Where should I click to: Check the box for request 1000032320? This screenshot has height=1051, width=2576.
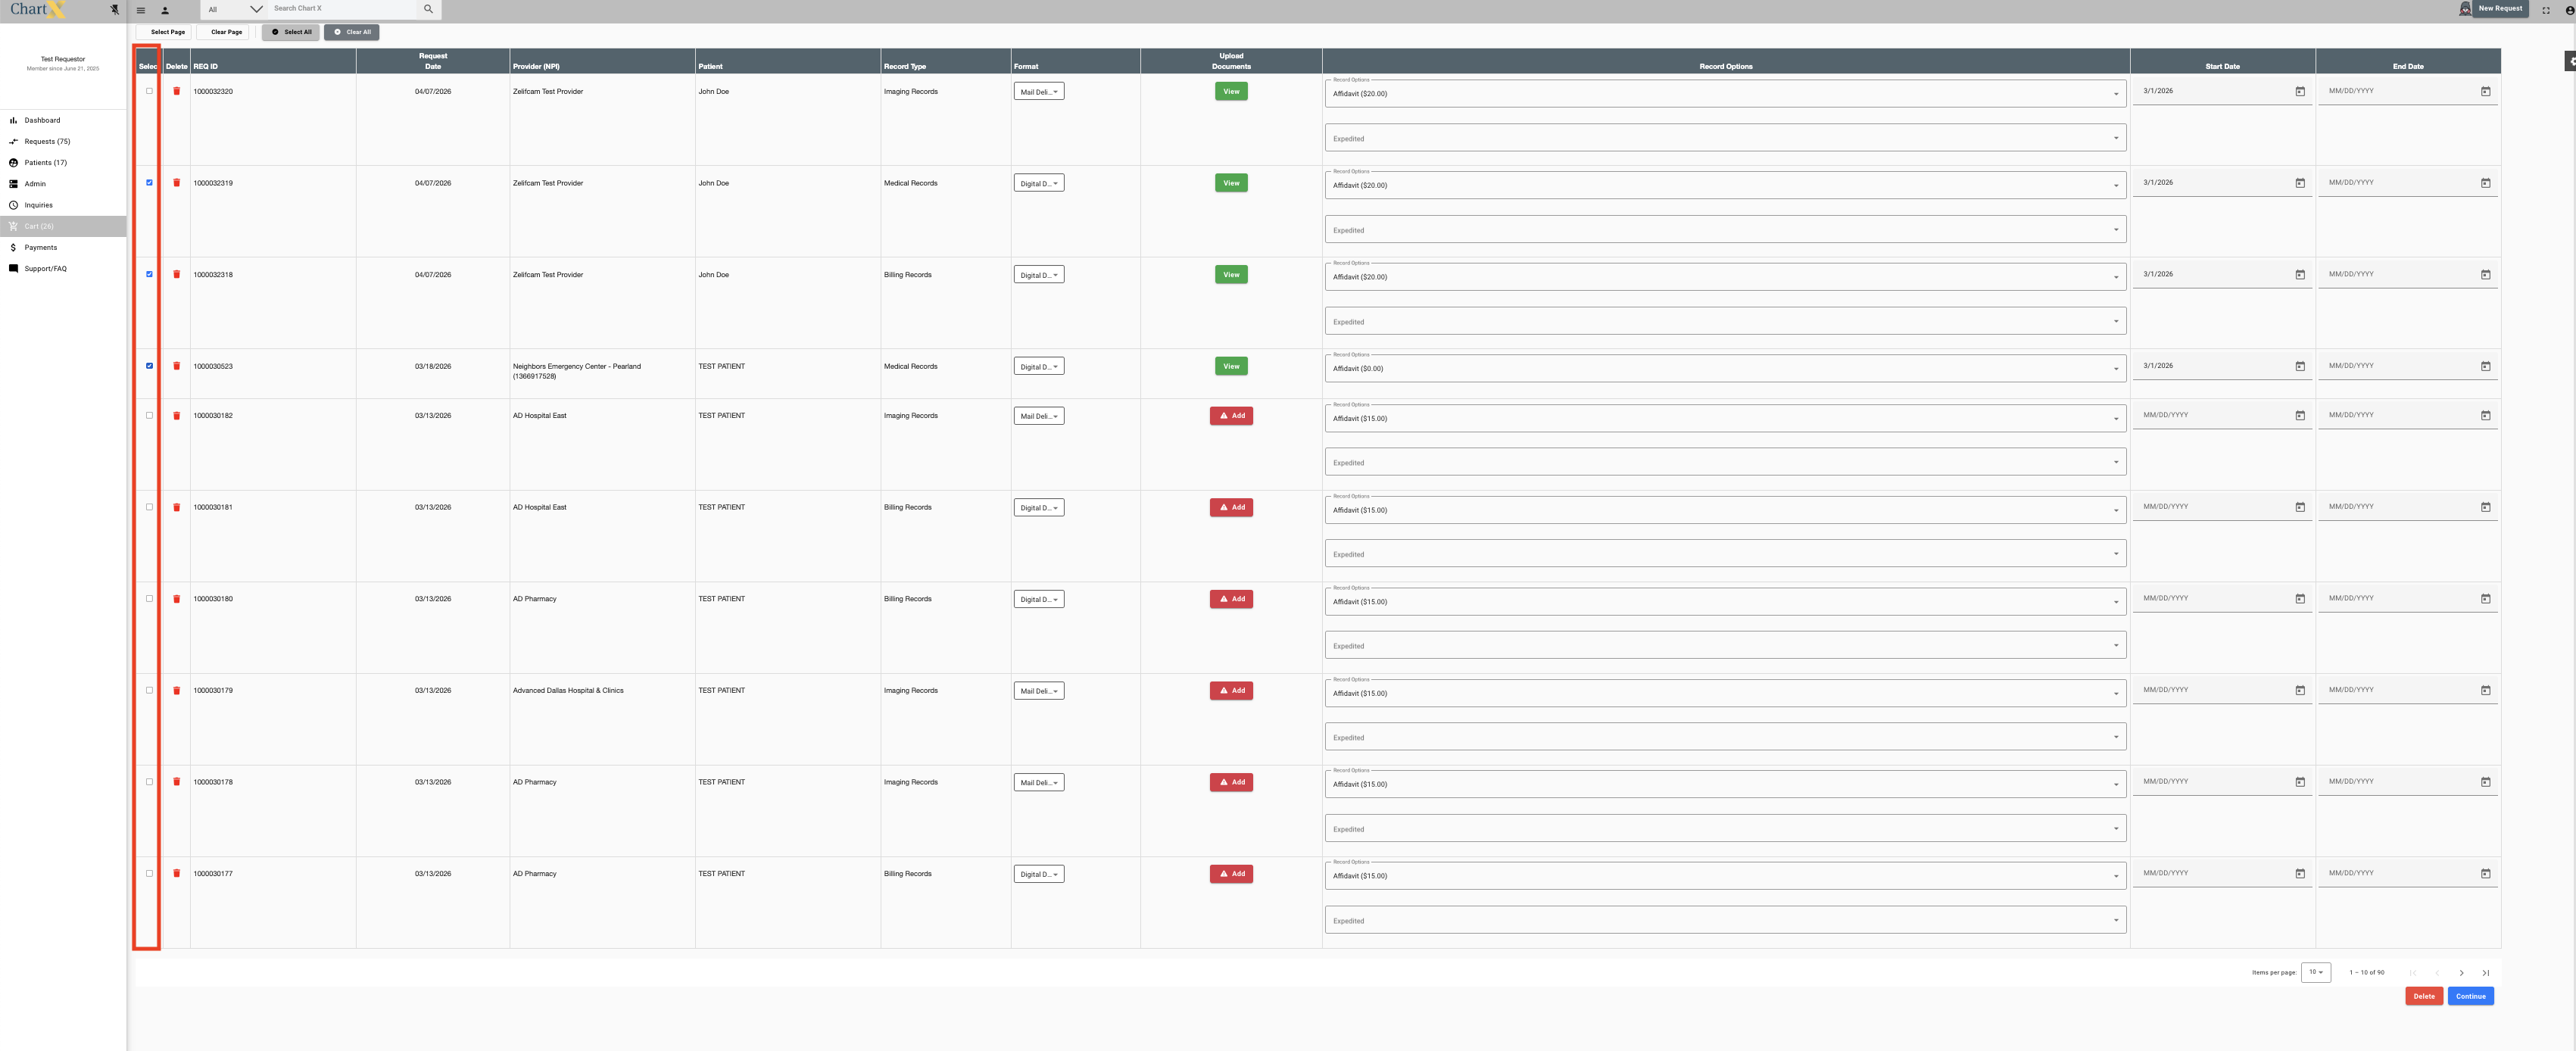150,91
